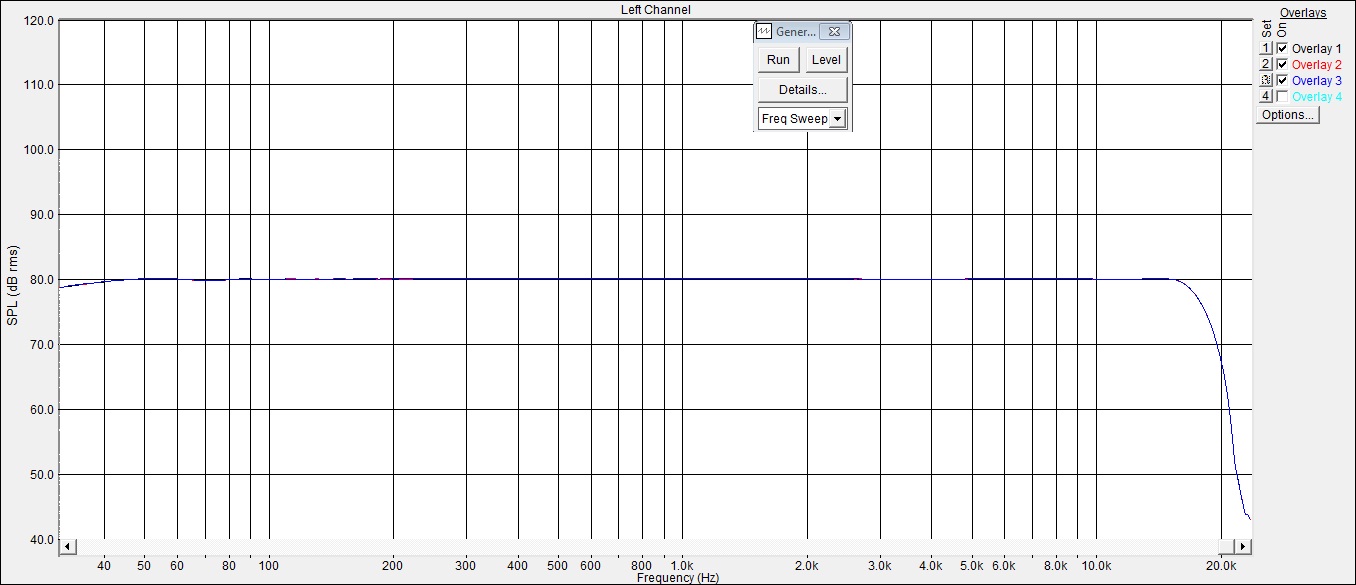1356x585 pixels.
Task: Open the Freq Sweep dropdown arrow
Action: tap(837, 119)
